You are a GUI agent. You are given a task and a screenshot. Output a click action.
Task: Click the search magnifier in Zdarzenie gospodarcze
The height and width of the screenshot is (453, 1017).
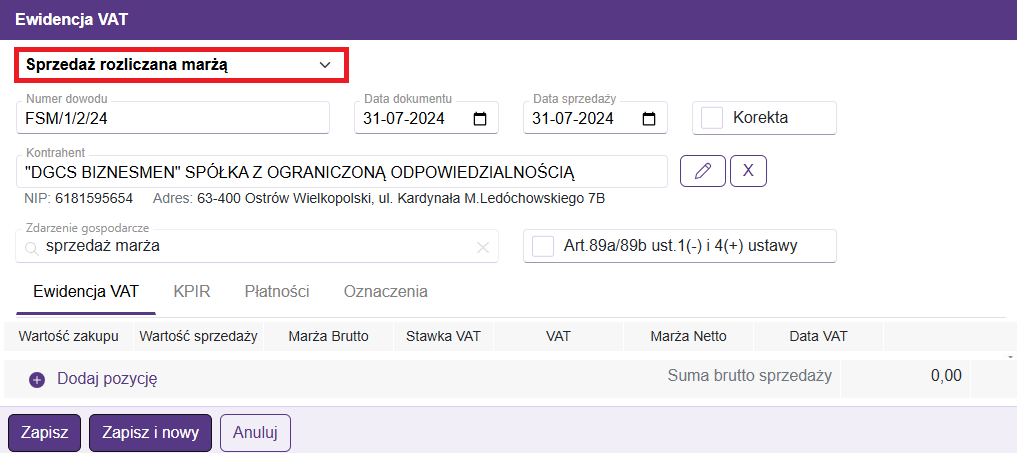point(30,248)
